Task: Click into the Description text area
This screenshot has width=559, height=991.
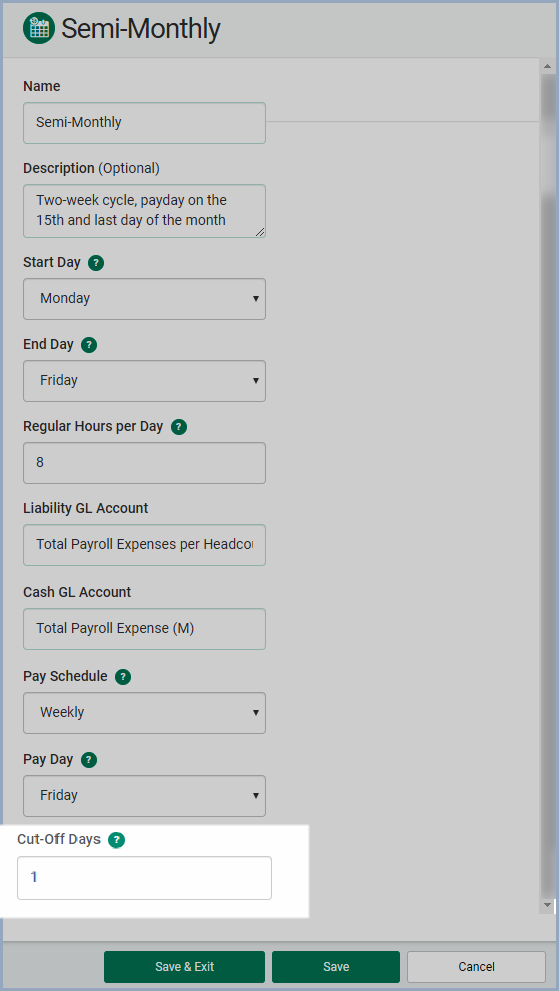Action: [144, 211]
